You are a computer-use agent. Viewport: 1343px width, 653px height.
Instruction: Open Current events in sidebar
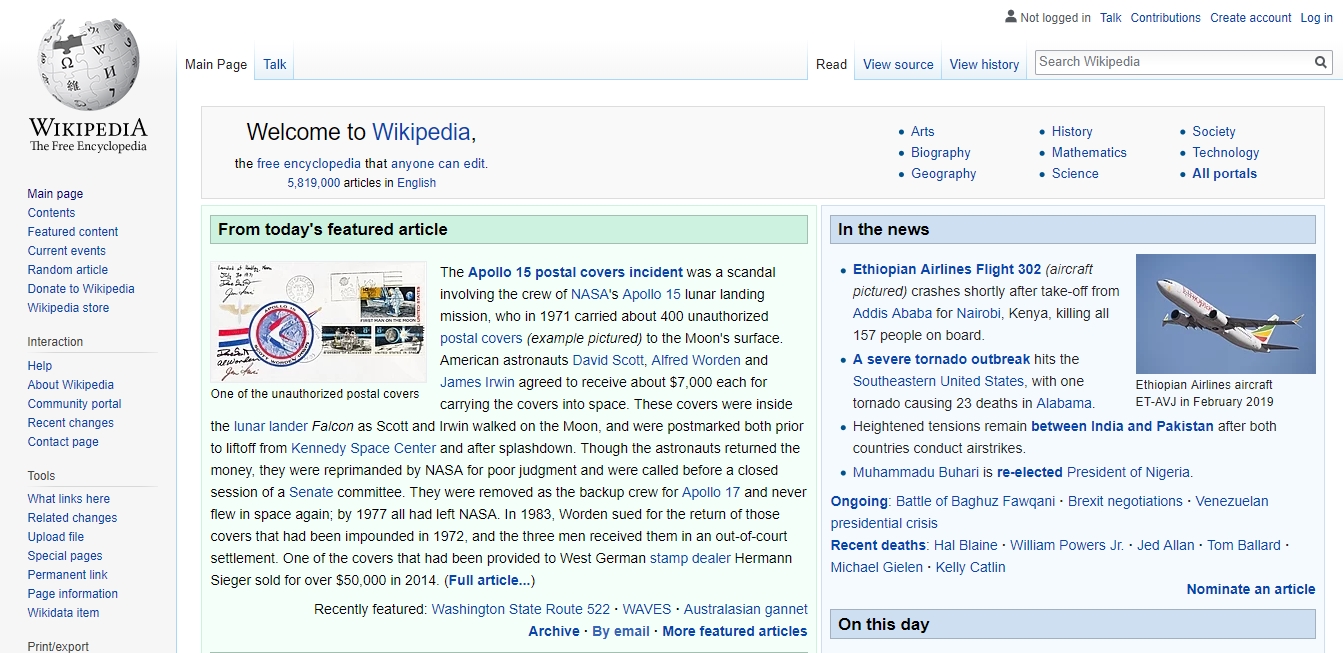click(67, 251)
